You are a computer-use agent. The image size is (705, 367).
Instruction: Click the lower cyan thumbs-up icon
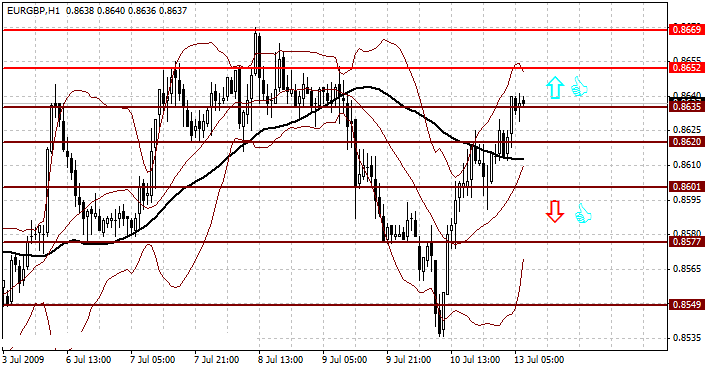pos(583,213)
